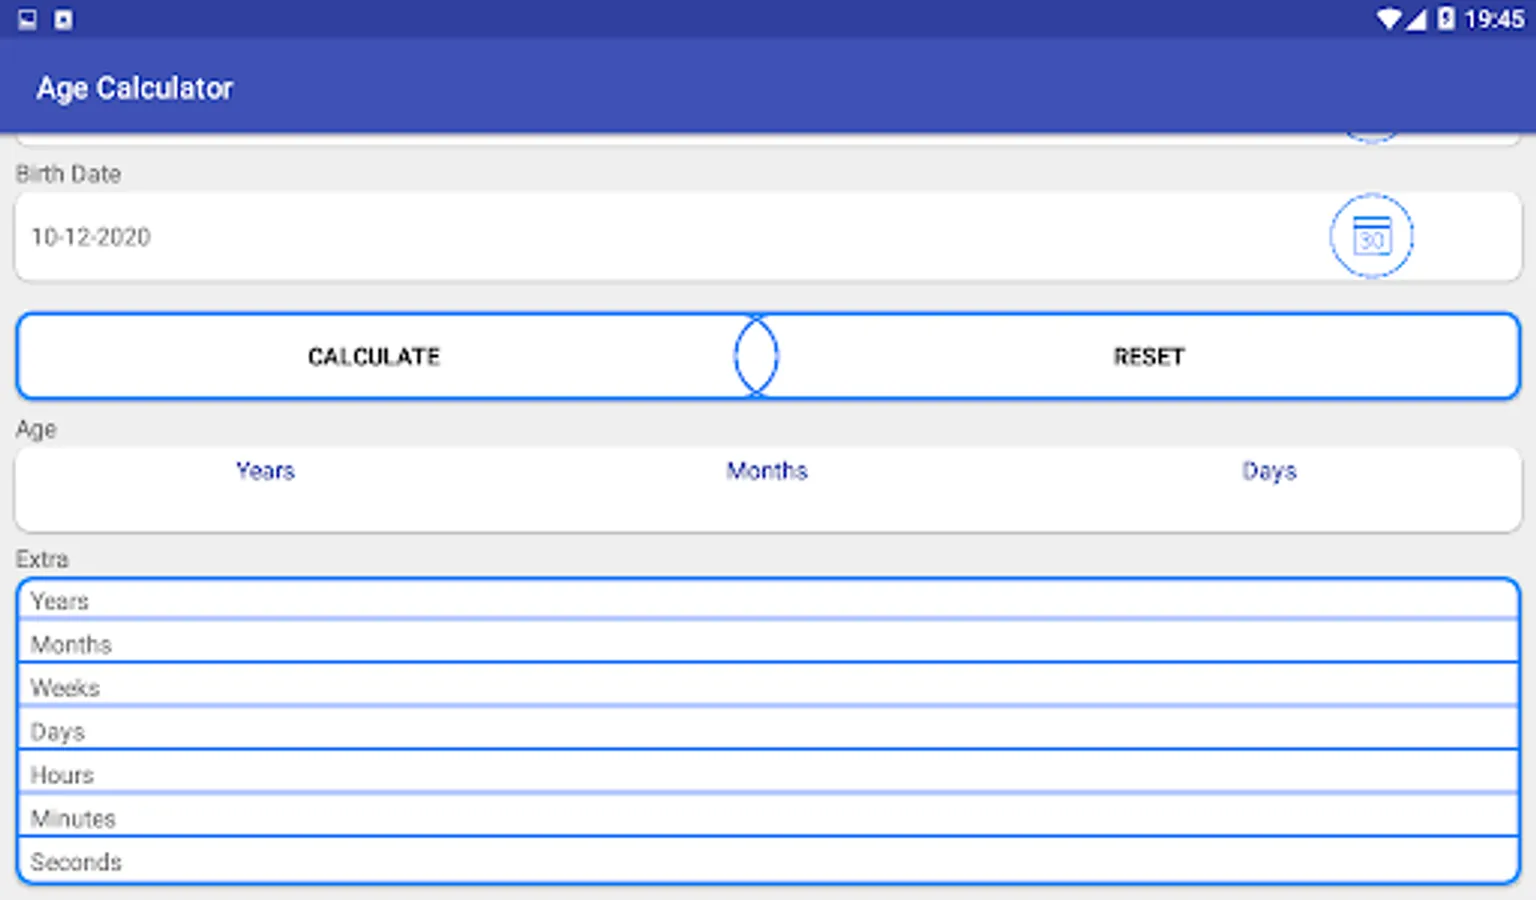Select the Years row in Extra table
This screenshot has height=900, width=1536.
point(768,601)
